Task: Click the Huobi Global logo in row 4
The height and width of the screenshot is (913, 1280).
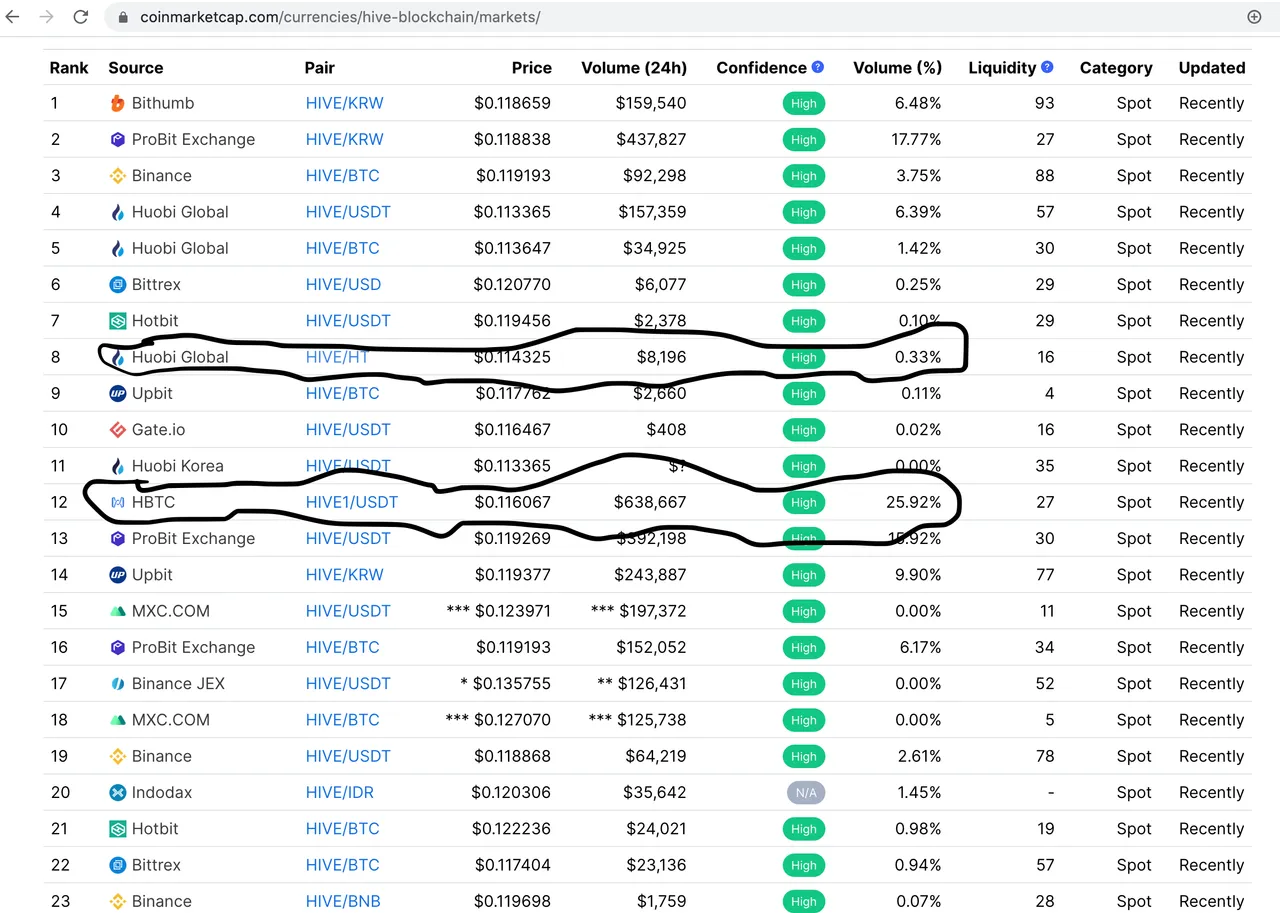Action: 117,212
